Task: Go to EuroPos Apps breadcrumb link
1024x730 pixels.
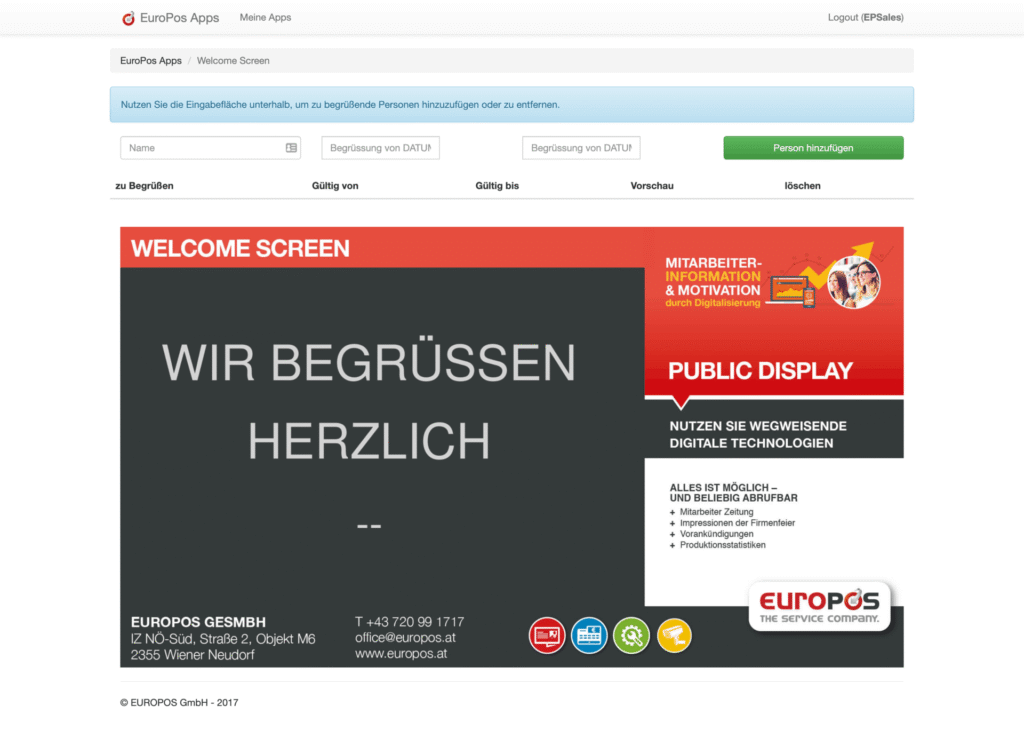Action: [151, 61]
